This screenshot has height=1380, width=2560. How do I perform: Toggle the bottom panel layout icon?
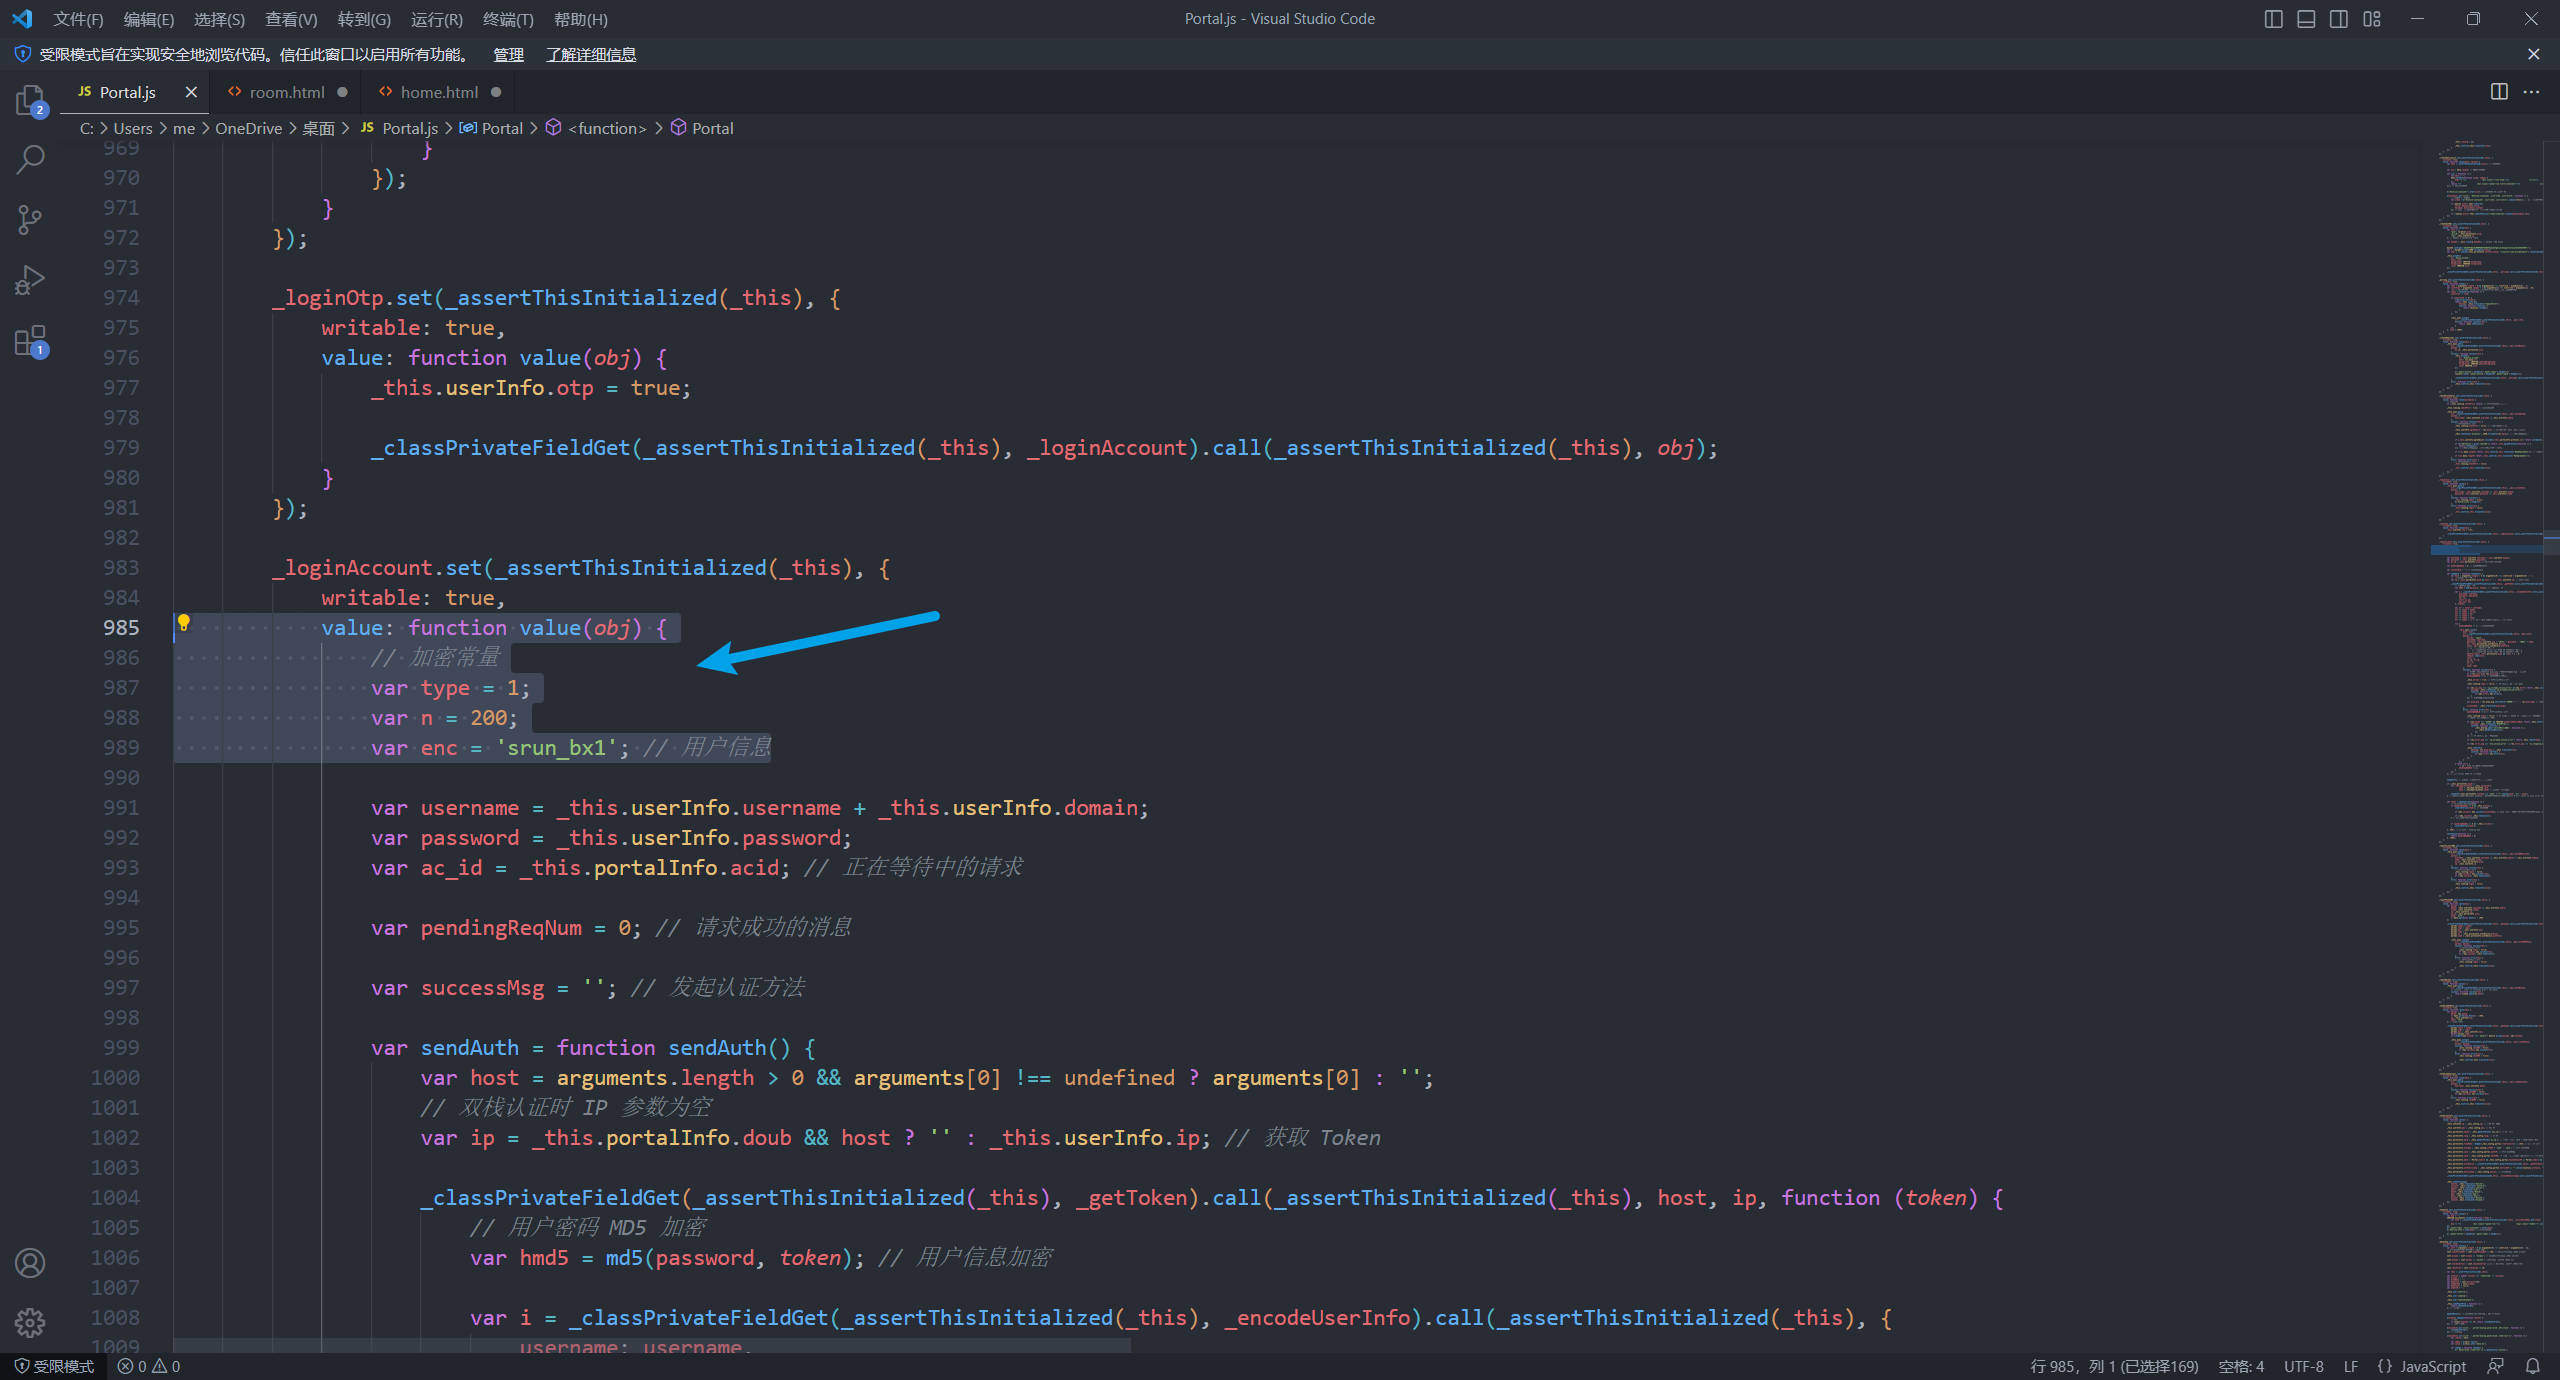[2306, 19]
